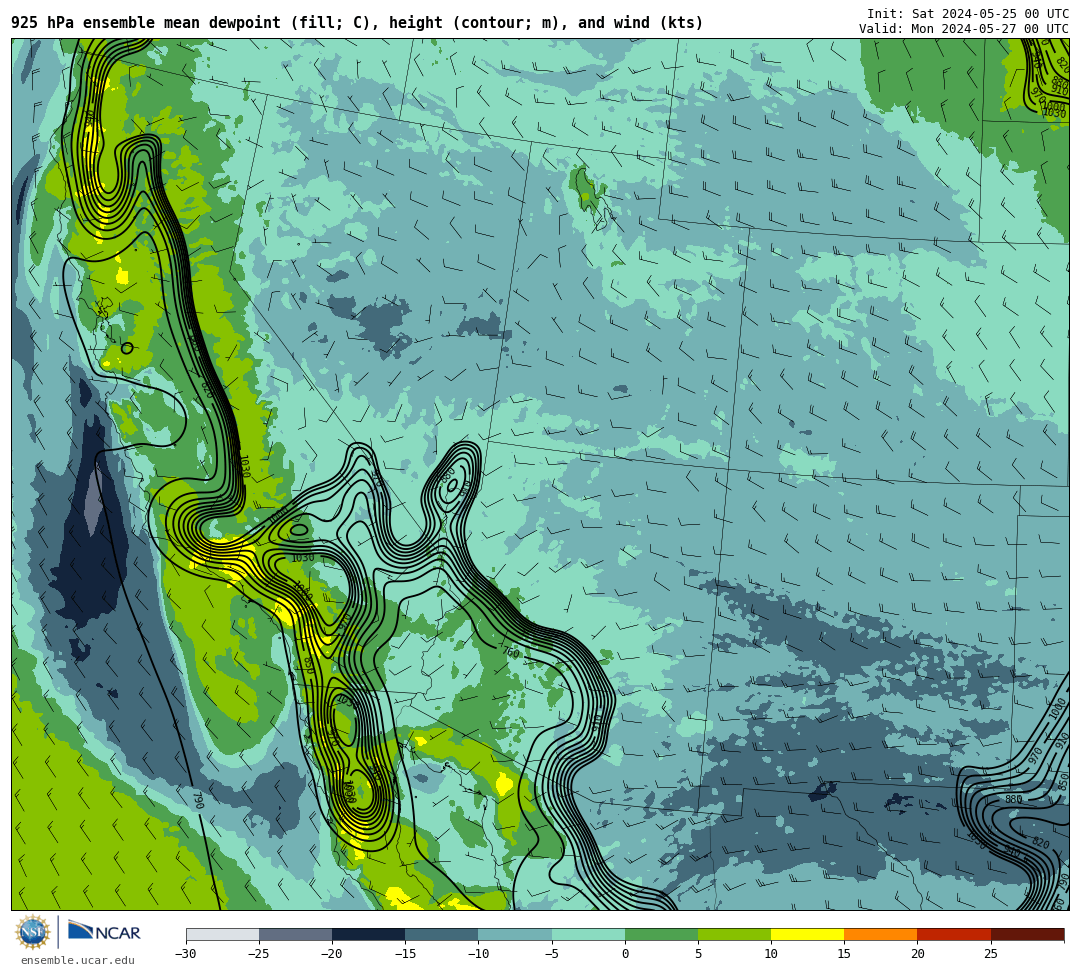1080x973 pixels.
Task: Click the 880 contour label in the southeast corner
Action: (1013, 799)
